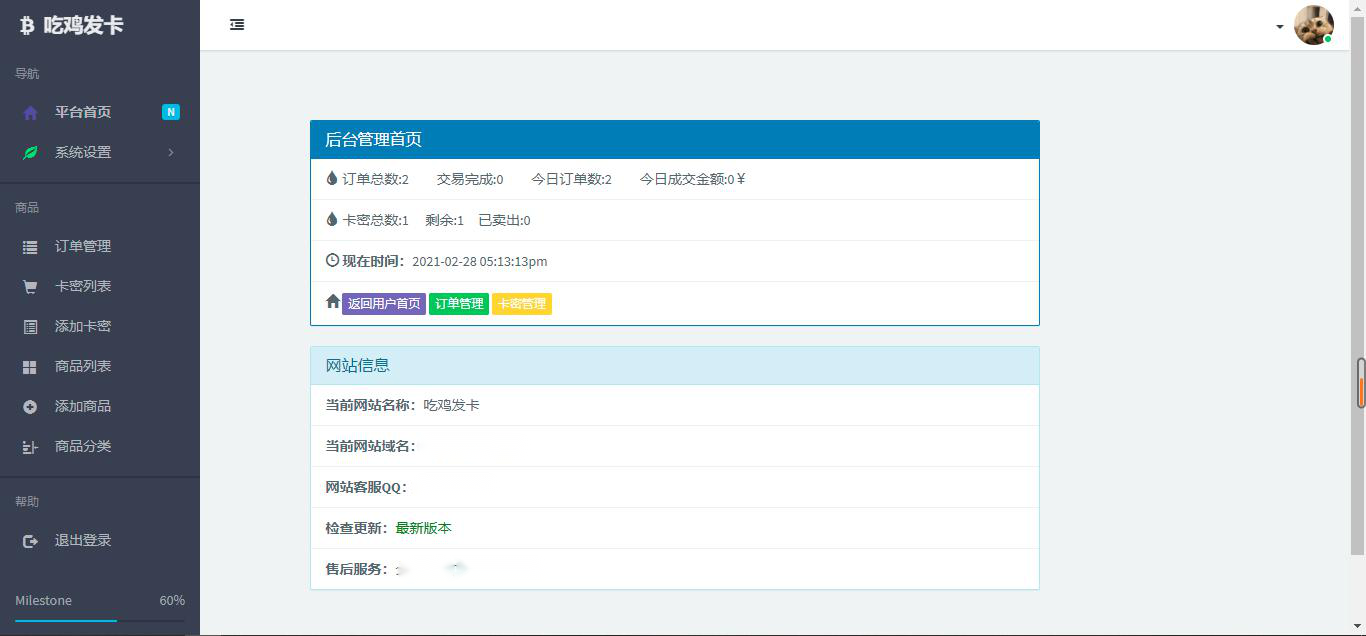Click the shopping cart icon for 卡密列表

coord(30,287)
